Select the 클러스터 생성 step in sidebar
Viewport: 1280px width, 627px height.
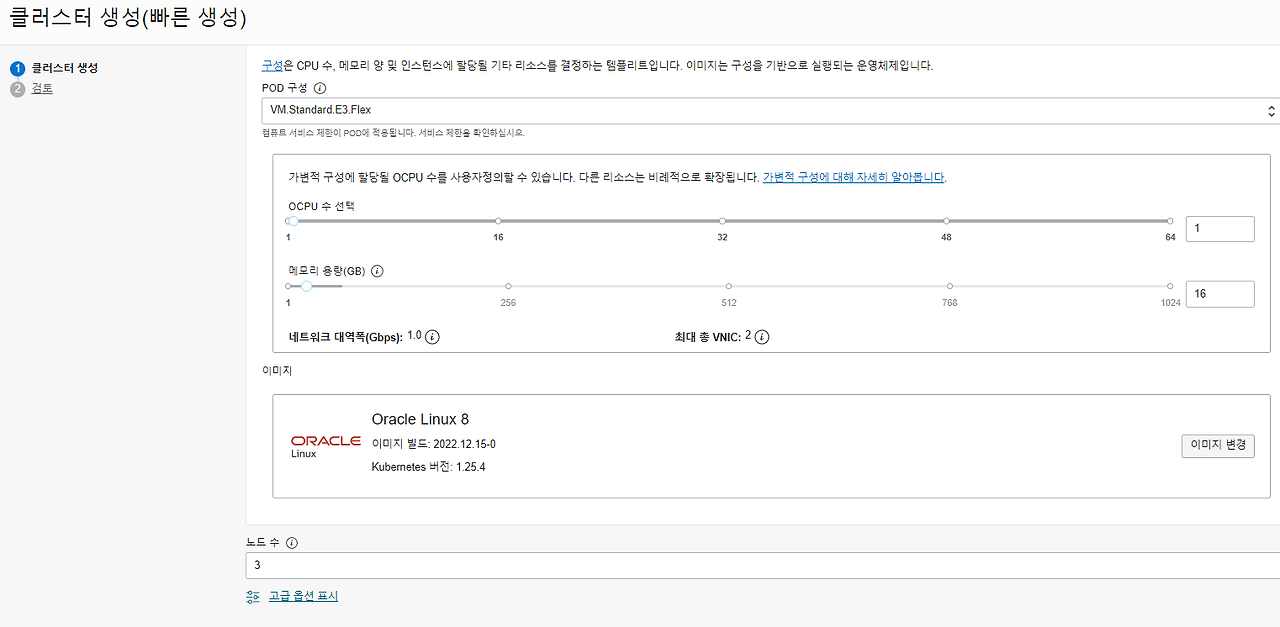(65, 69)
